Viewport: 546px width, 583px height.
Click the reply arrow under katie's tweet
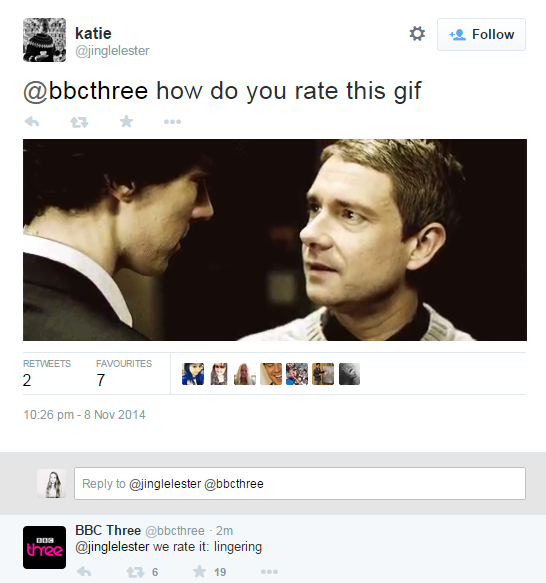point(32,122)
